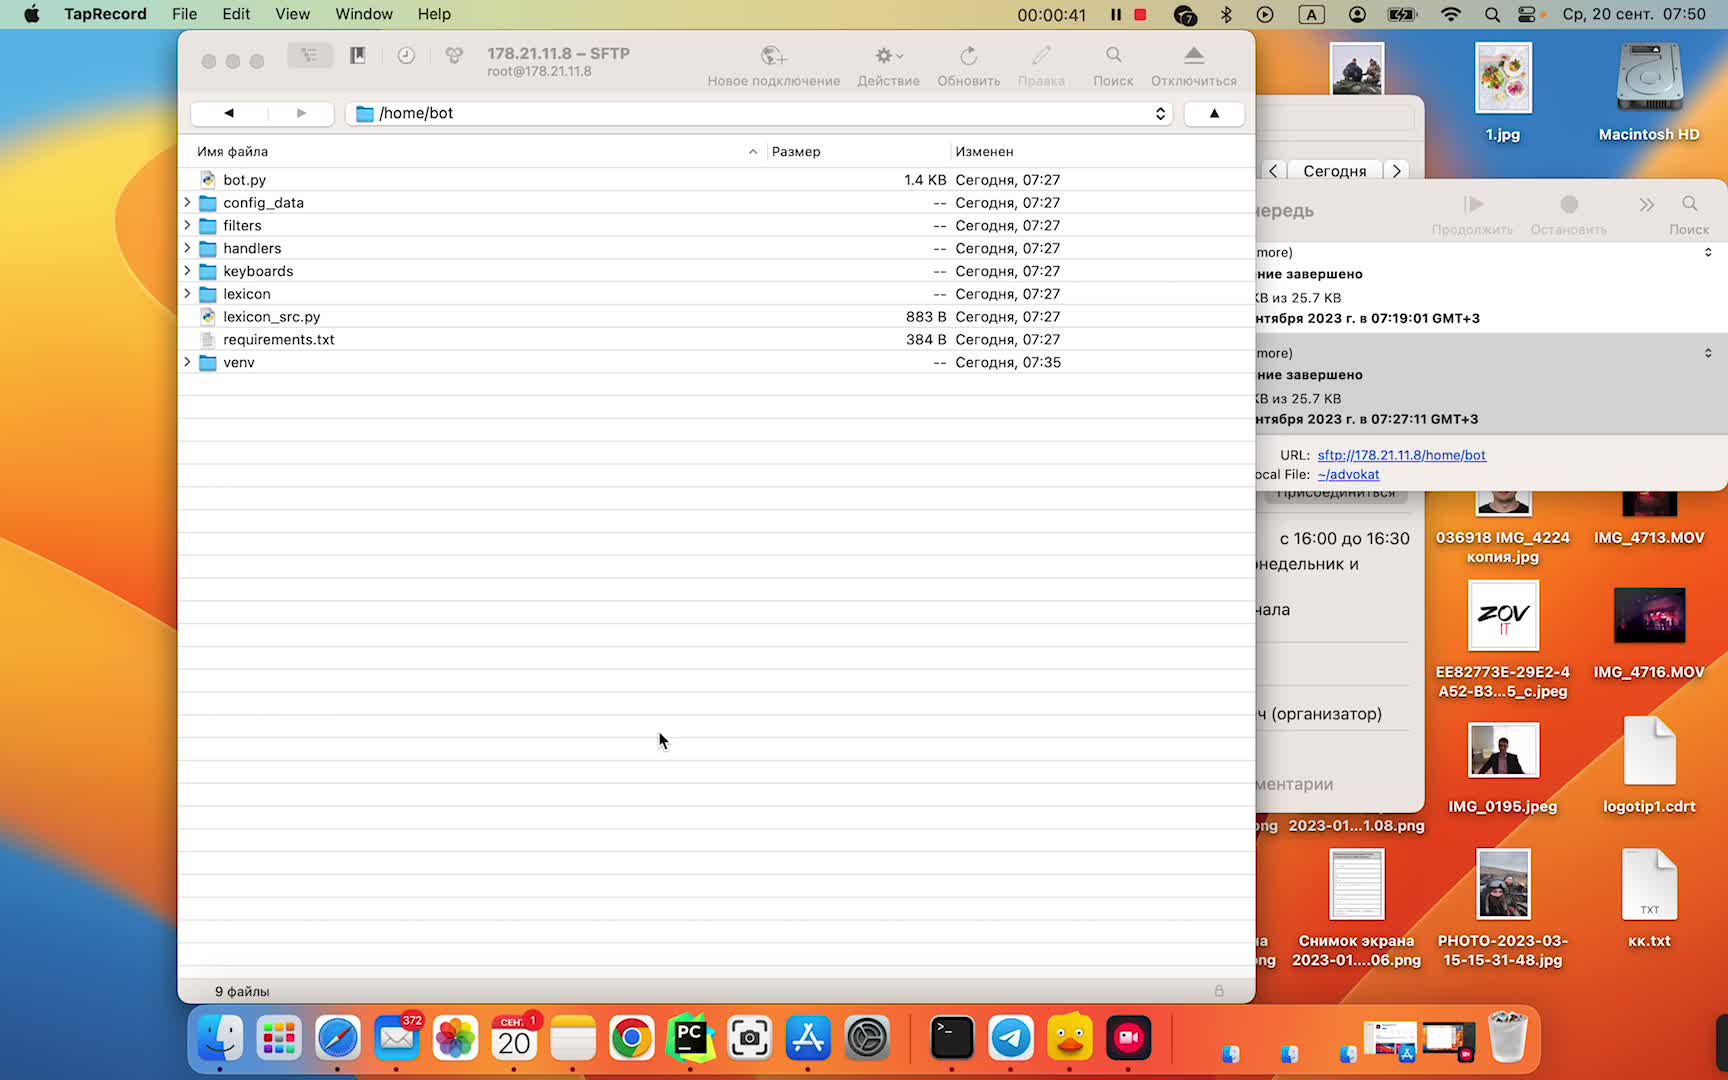Screen dimensions: 1728x1080
Task: Open the Bonjour view icon
Action: pos(454,56)
